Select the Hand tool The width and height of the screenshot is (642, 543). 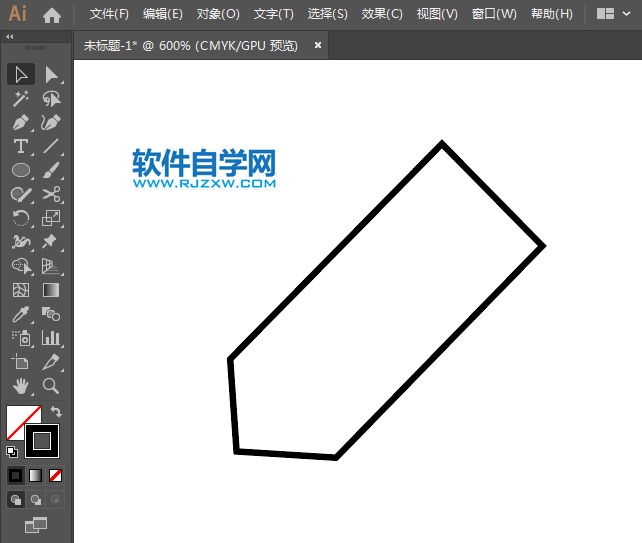[20, 386]
